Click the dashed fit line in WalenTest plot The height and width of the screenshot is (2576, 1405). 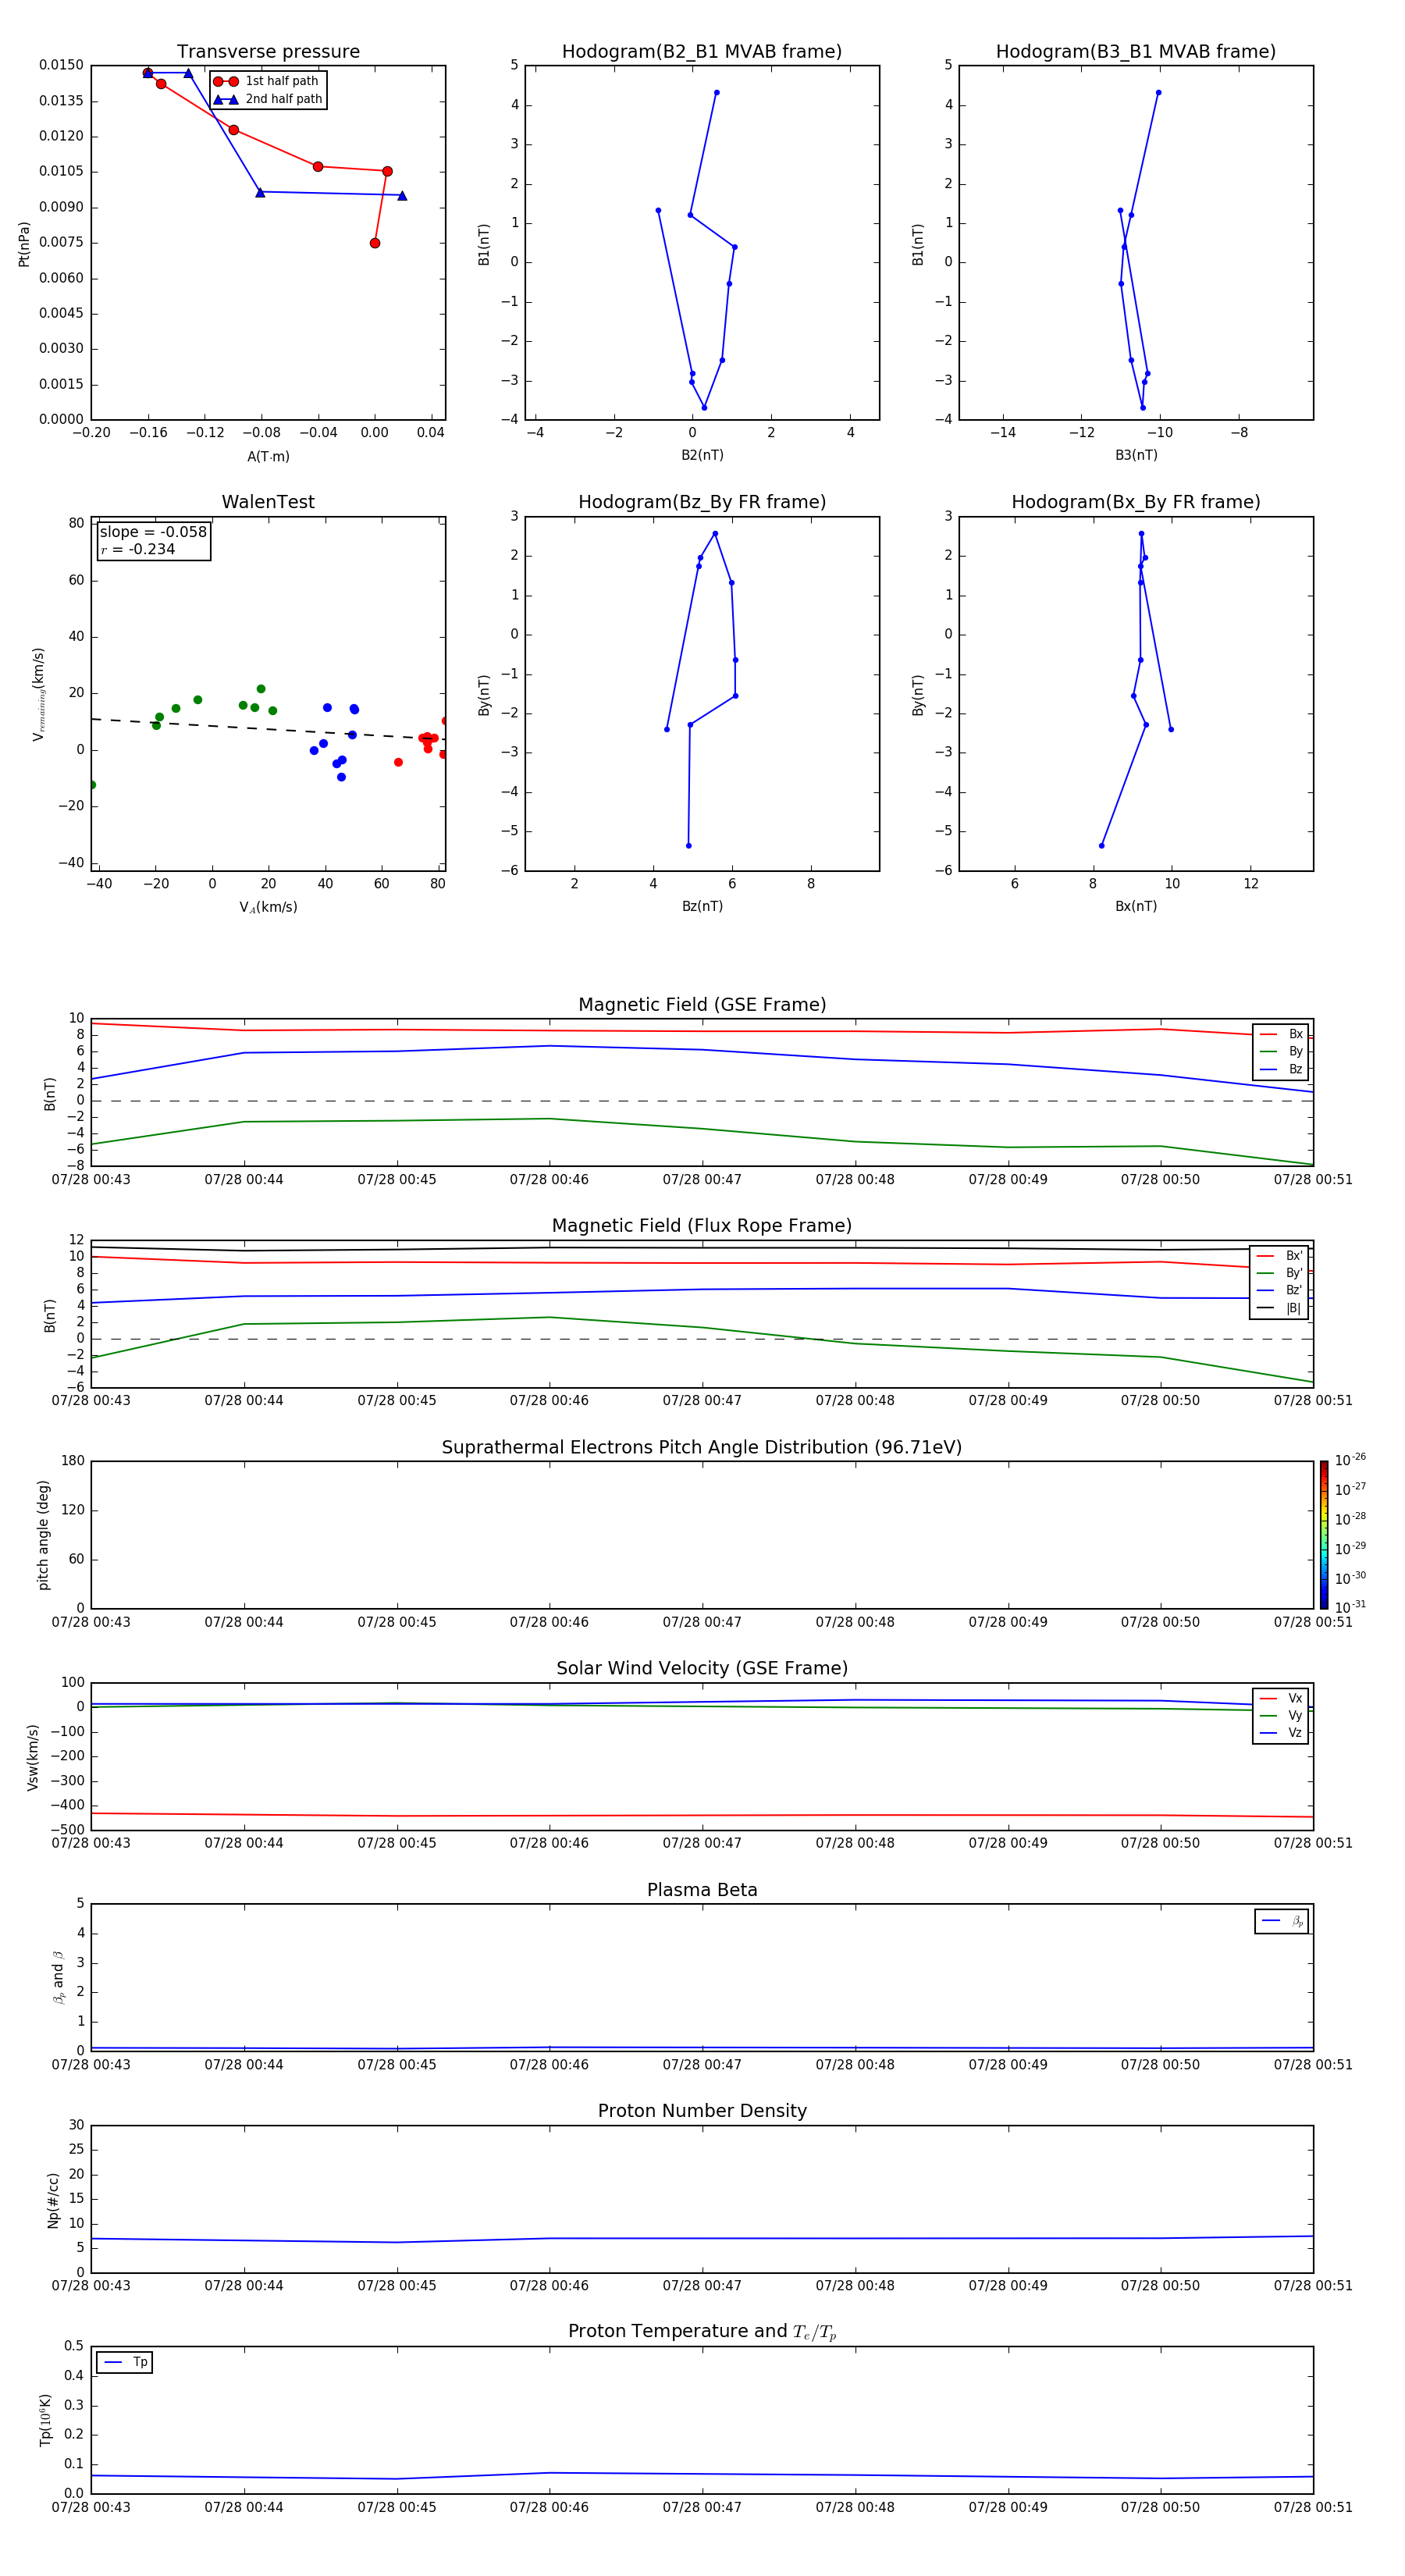point(268,729)
